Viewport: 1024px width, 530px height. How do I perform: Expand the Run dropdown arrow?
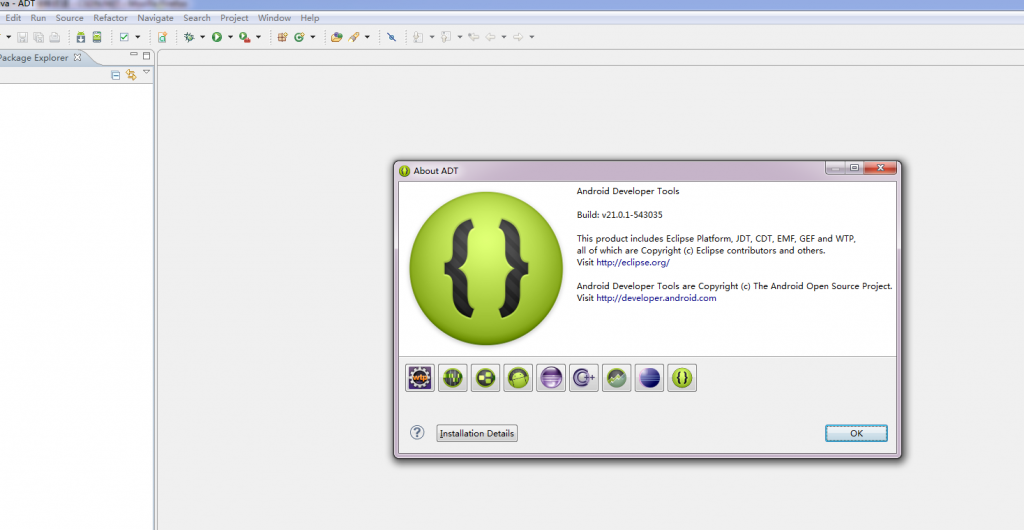(x=230, y=37)
